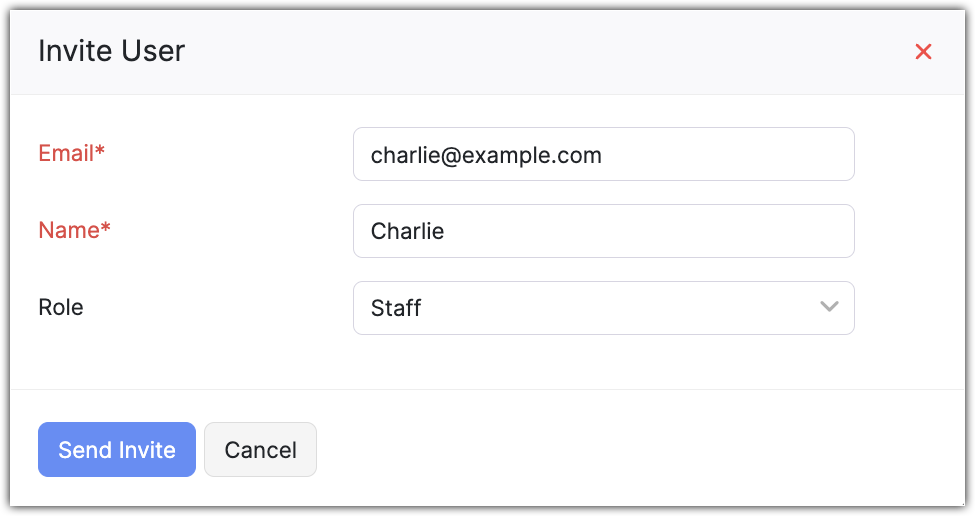975x516 pixels.
Task: Click the red asterisk beside Email
Action: coord(100,152)
